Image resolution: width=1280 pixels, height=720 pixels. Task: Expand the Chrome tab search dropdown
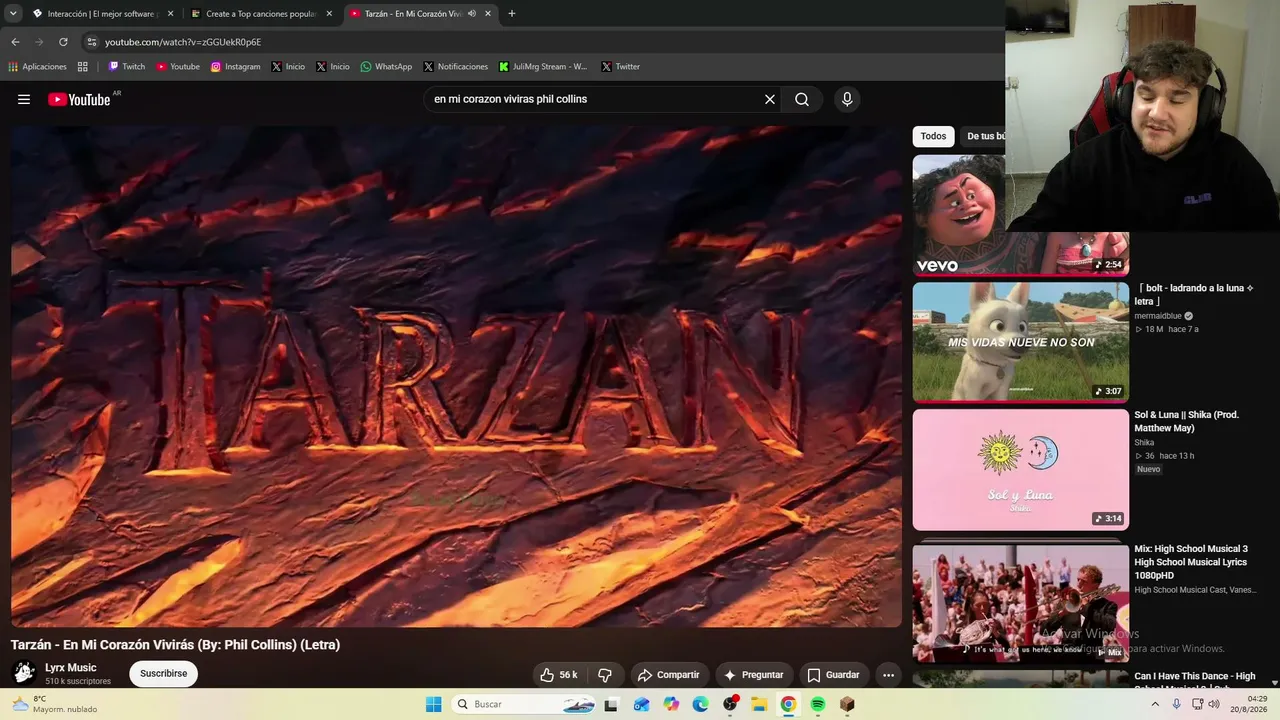click(13, 14)
